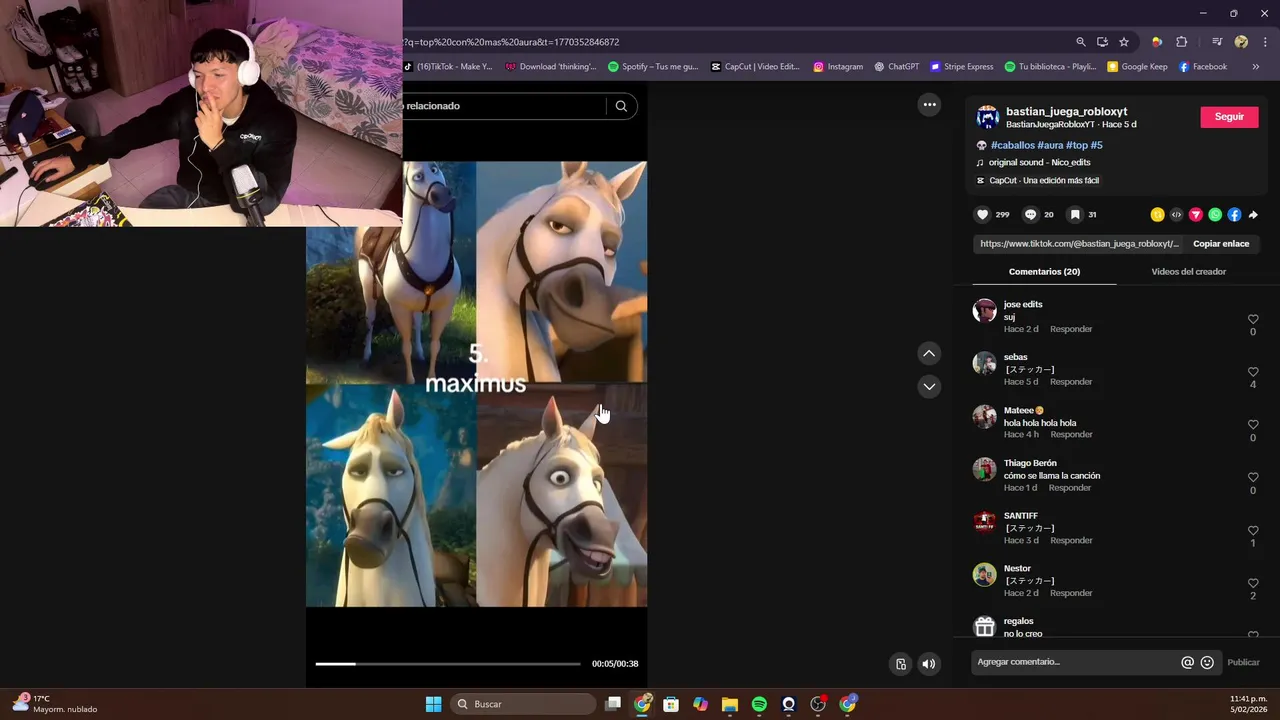This screenshot has width=1280, height=720.
Task: Open emoji picker in comment box
Action: click(1207, 662)
